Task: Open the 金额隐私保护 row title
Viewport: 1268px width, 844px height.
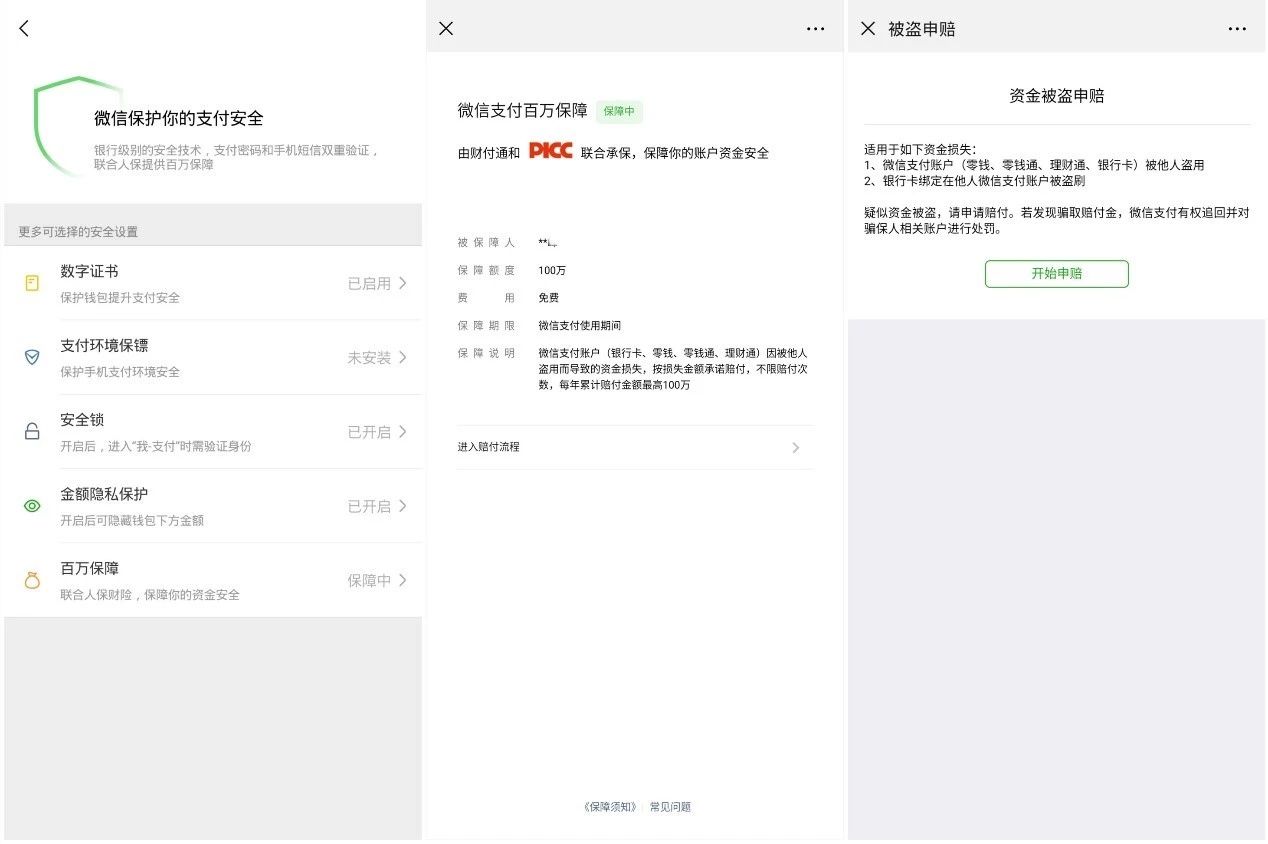Action: pyautogui.click(x=104, y=494)
